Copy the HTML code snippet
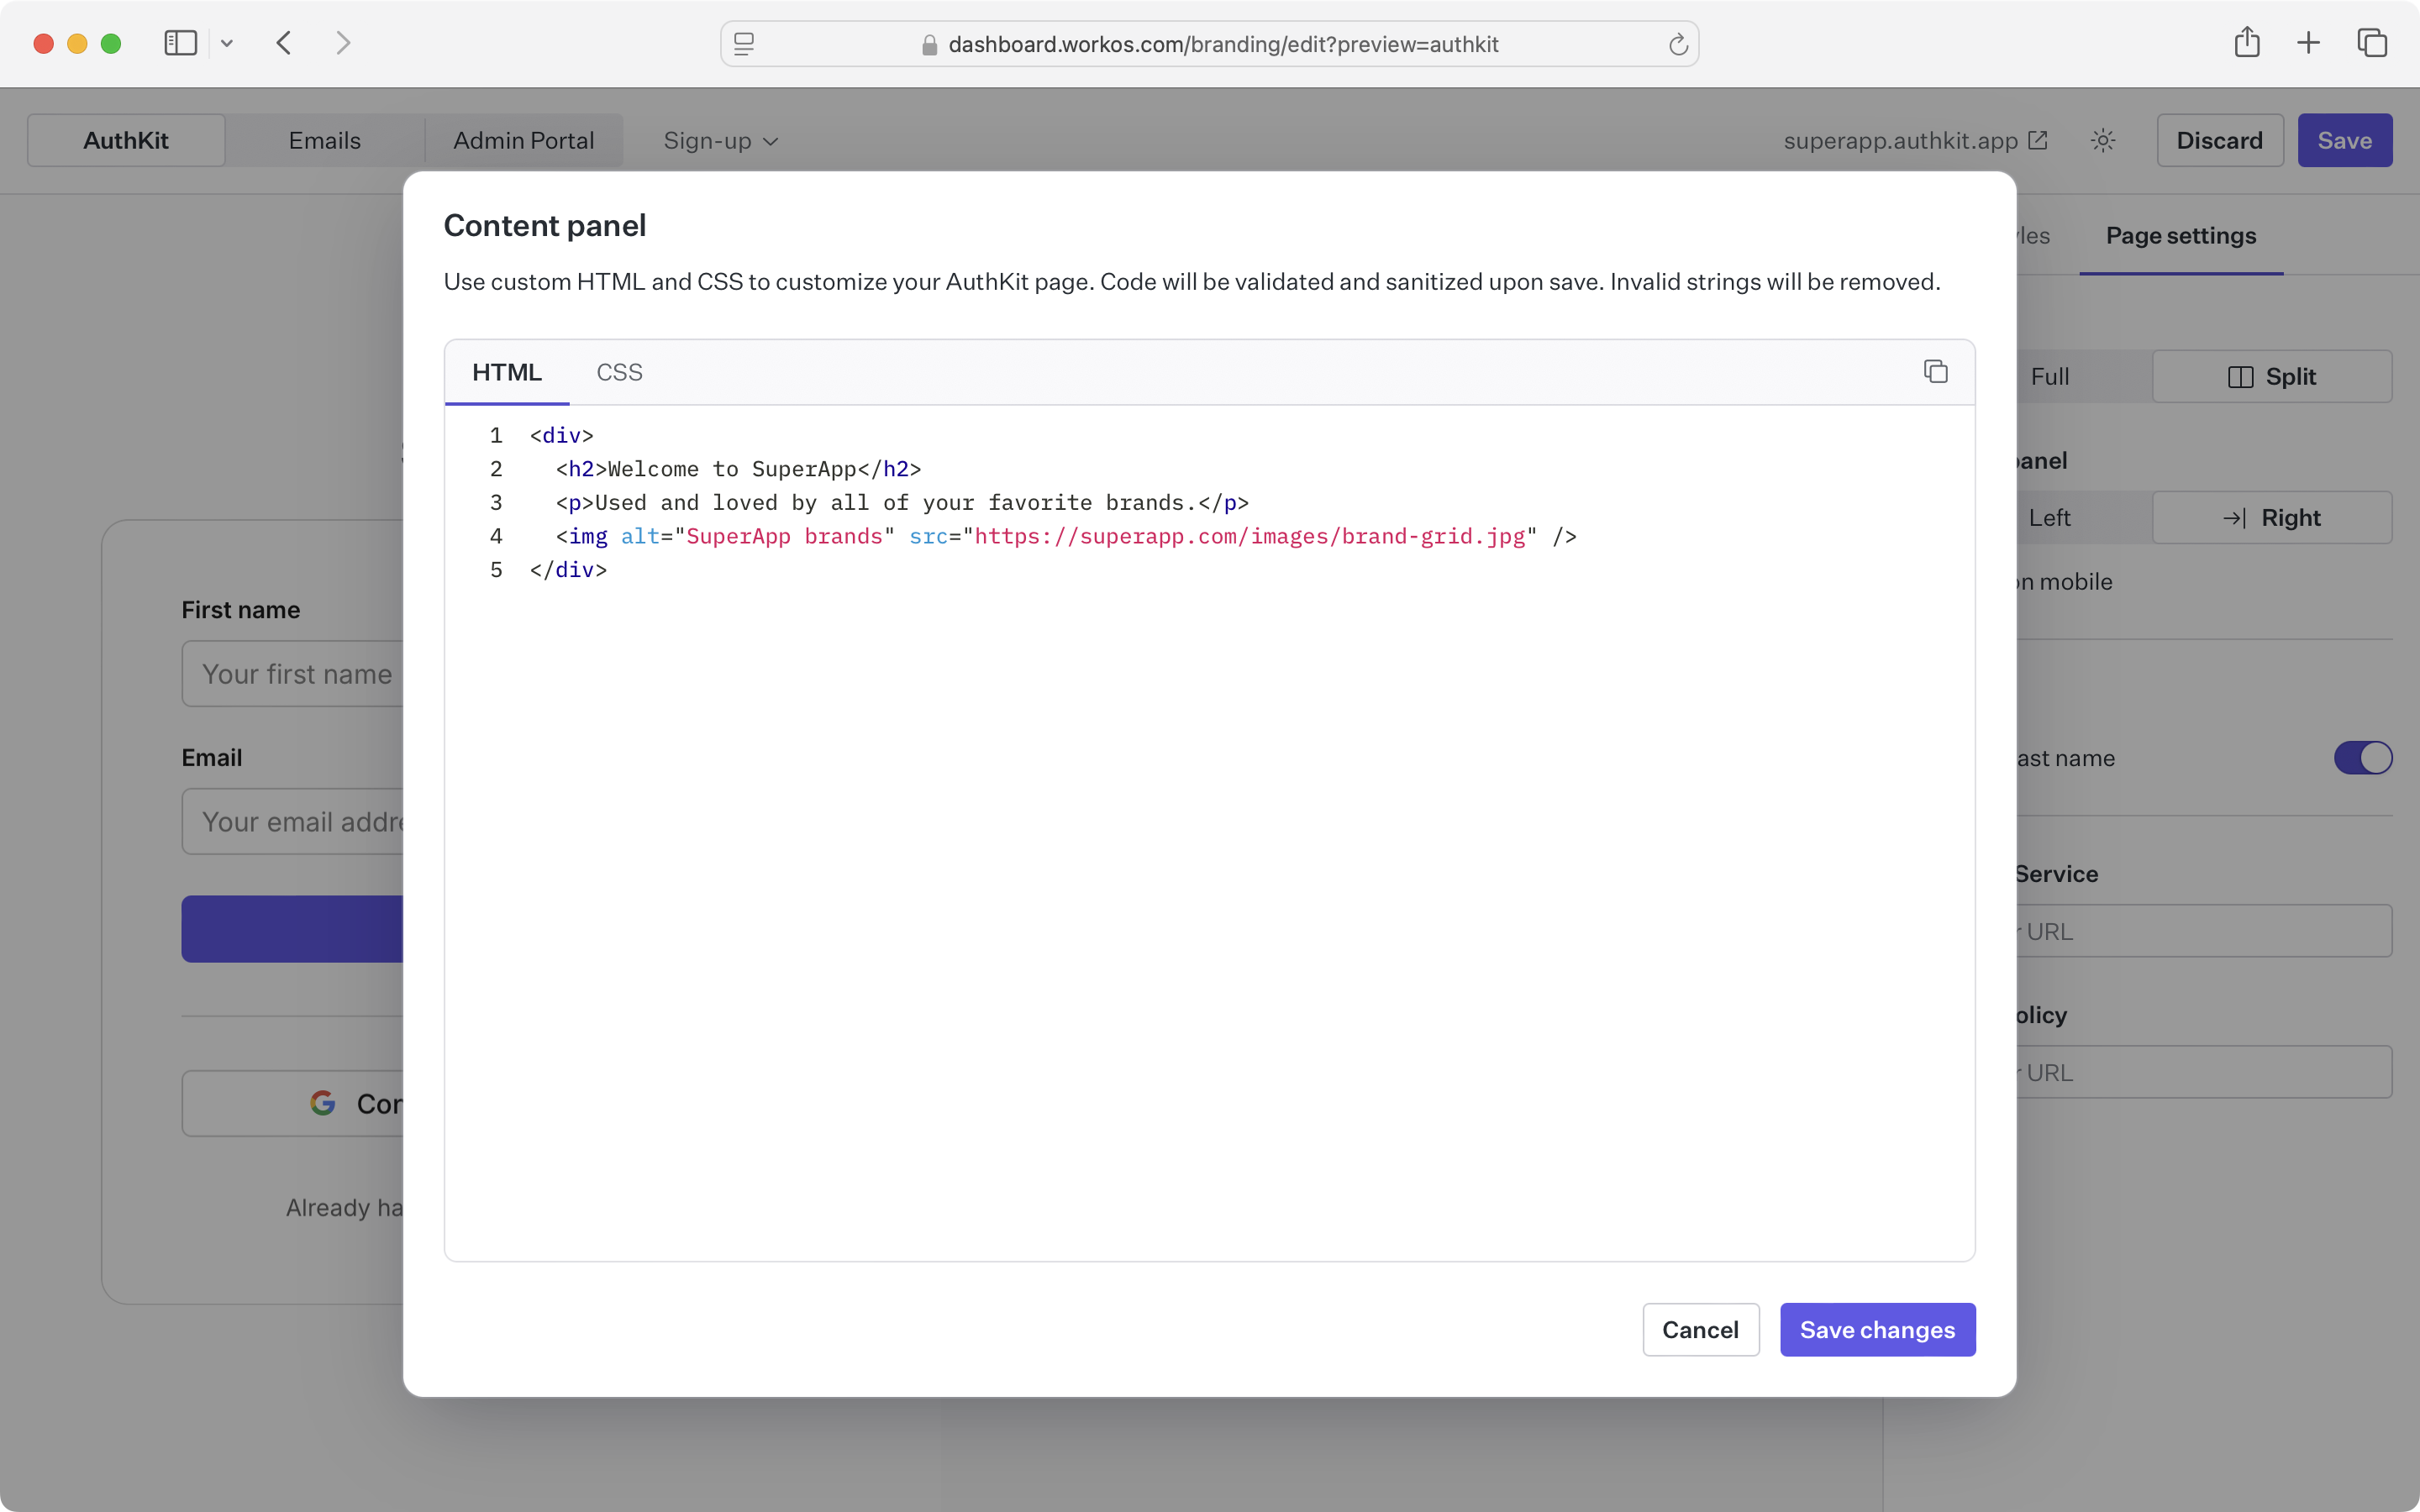This screenshot has height=1512, width=2420. [1936, 370]
